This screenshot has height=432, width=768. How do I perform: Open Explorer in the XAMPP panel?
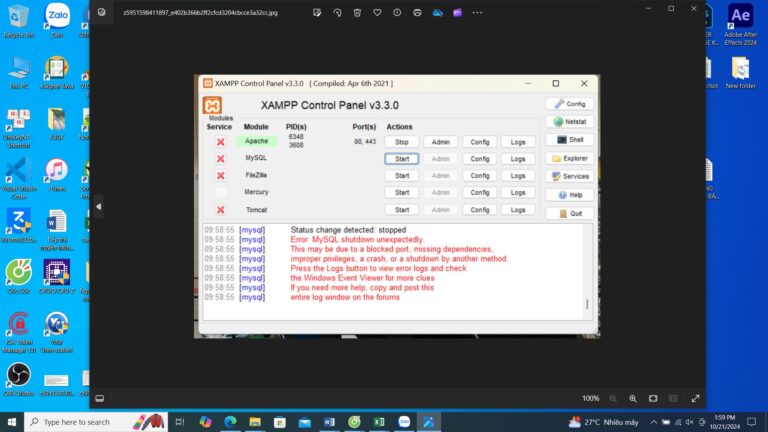point(570,158)
